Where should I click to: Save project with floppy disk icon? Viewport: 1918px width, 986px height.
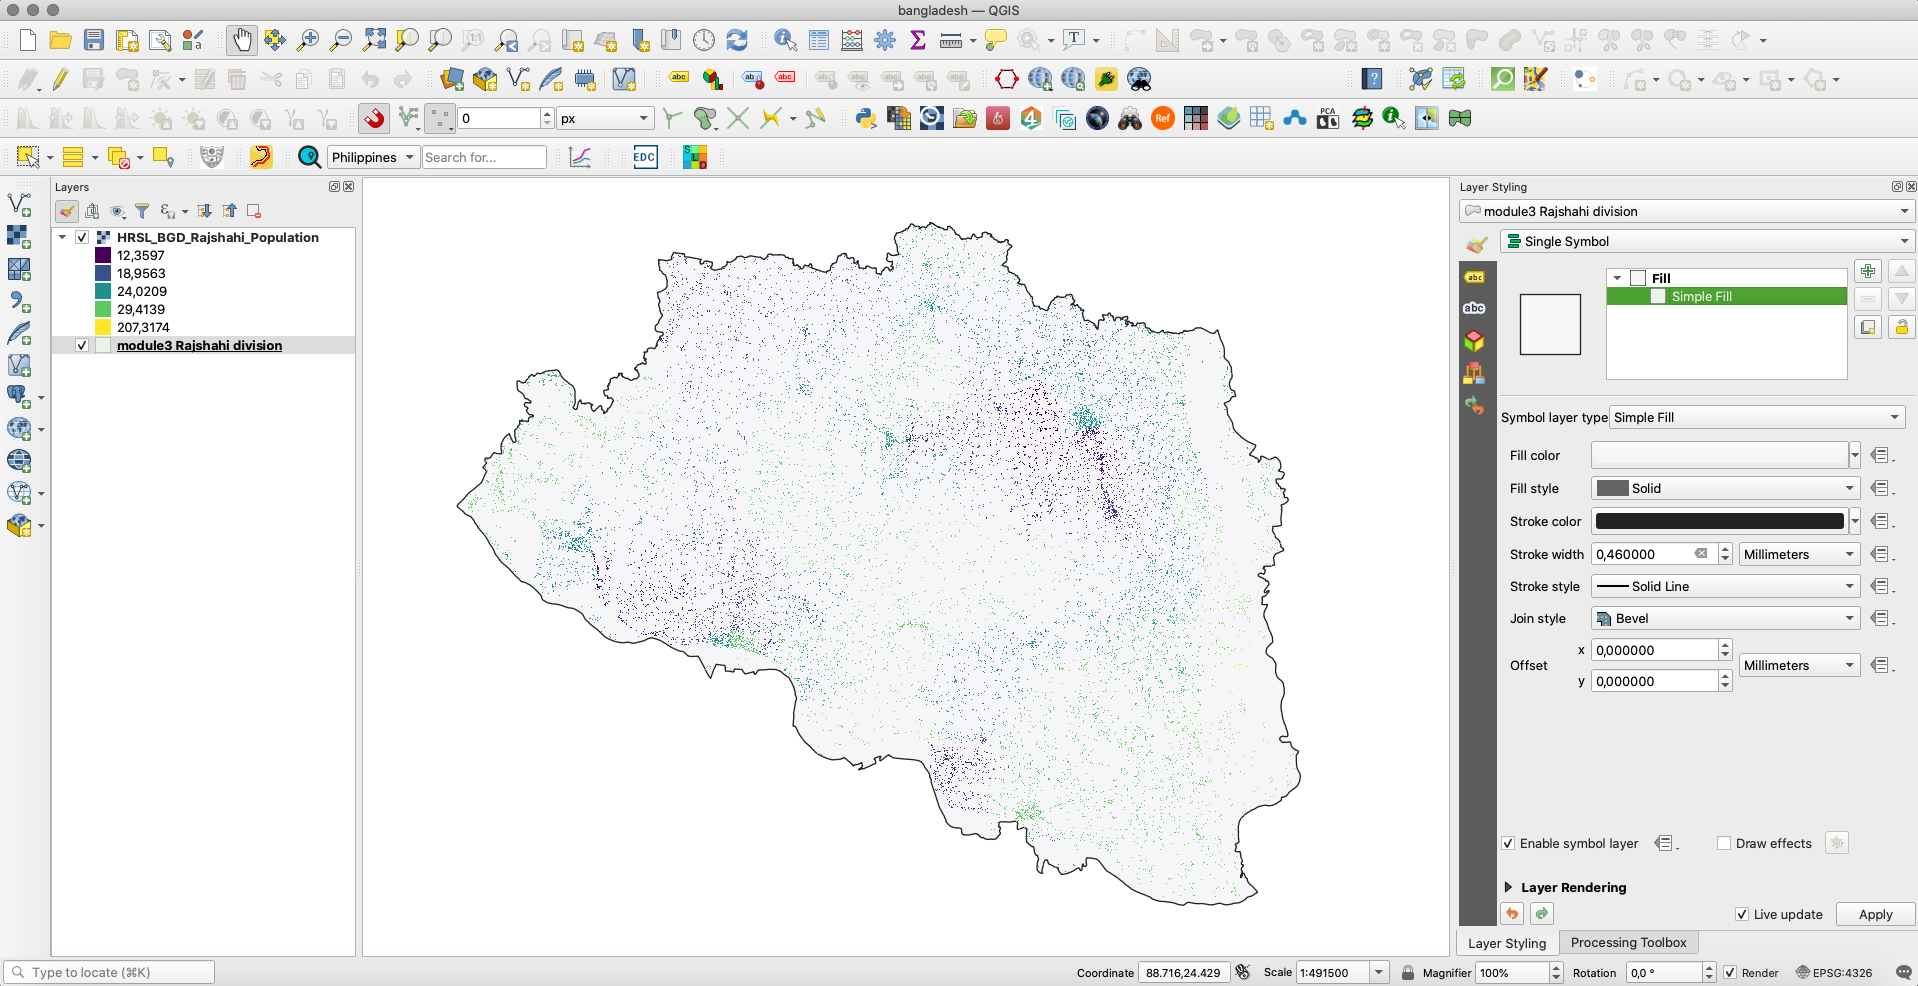point(94,40)
